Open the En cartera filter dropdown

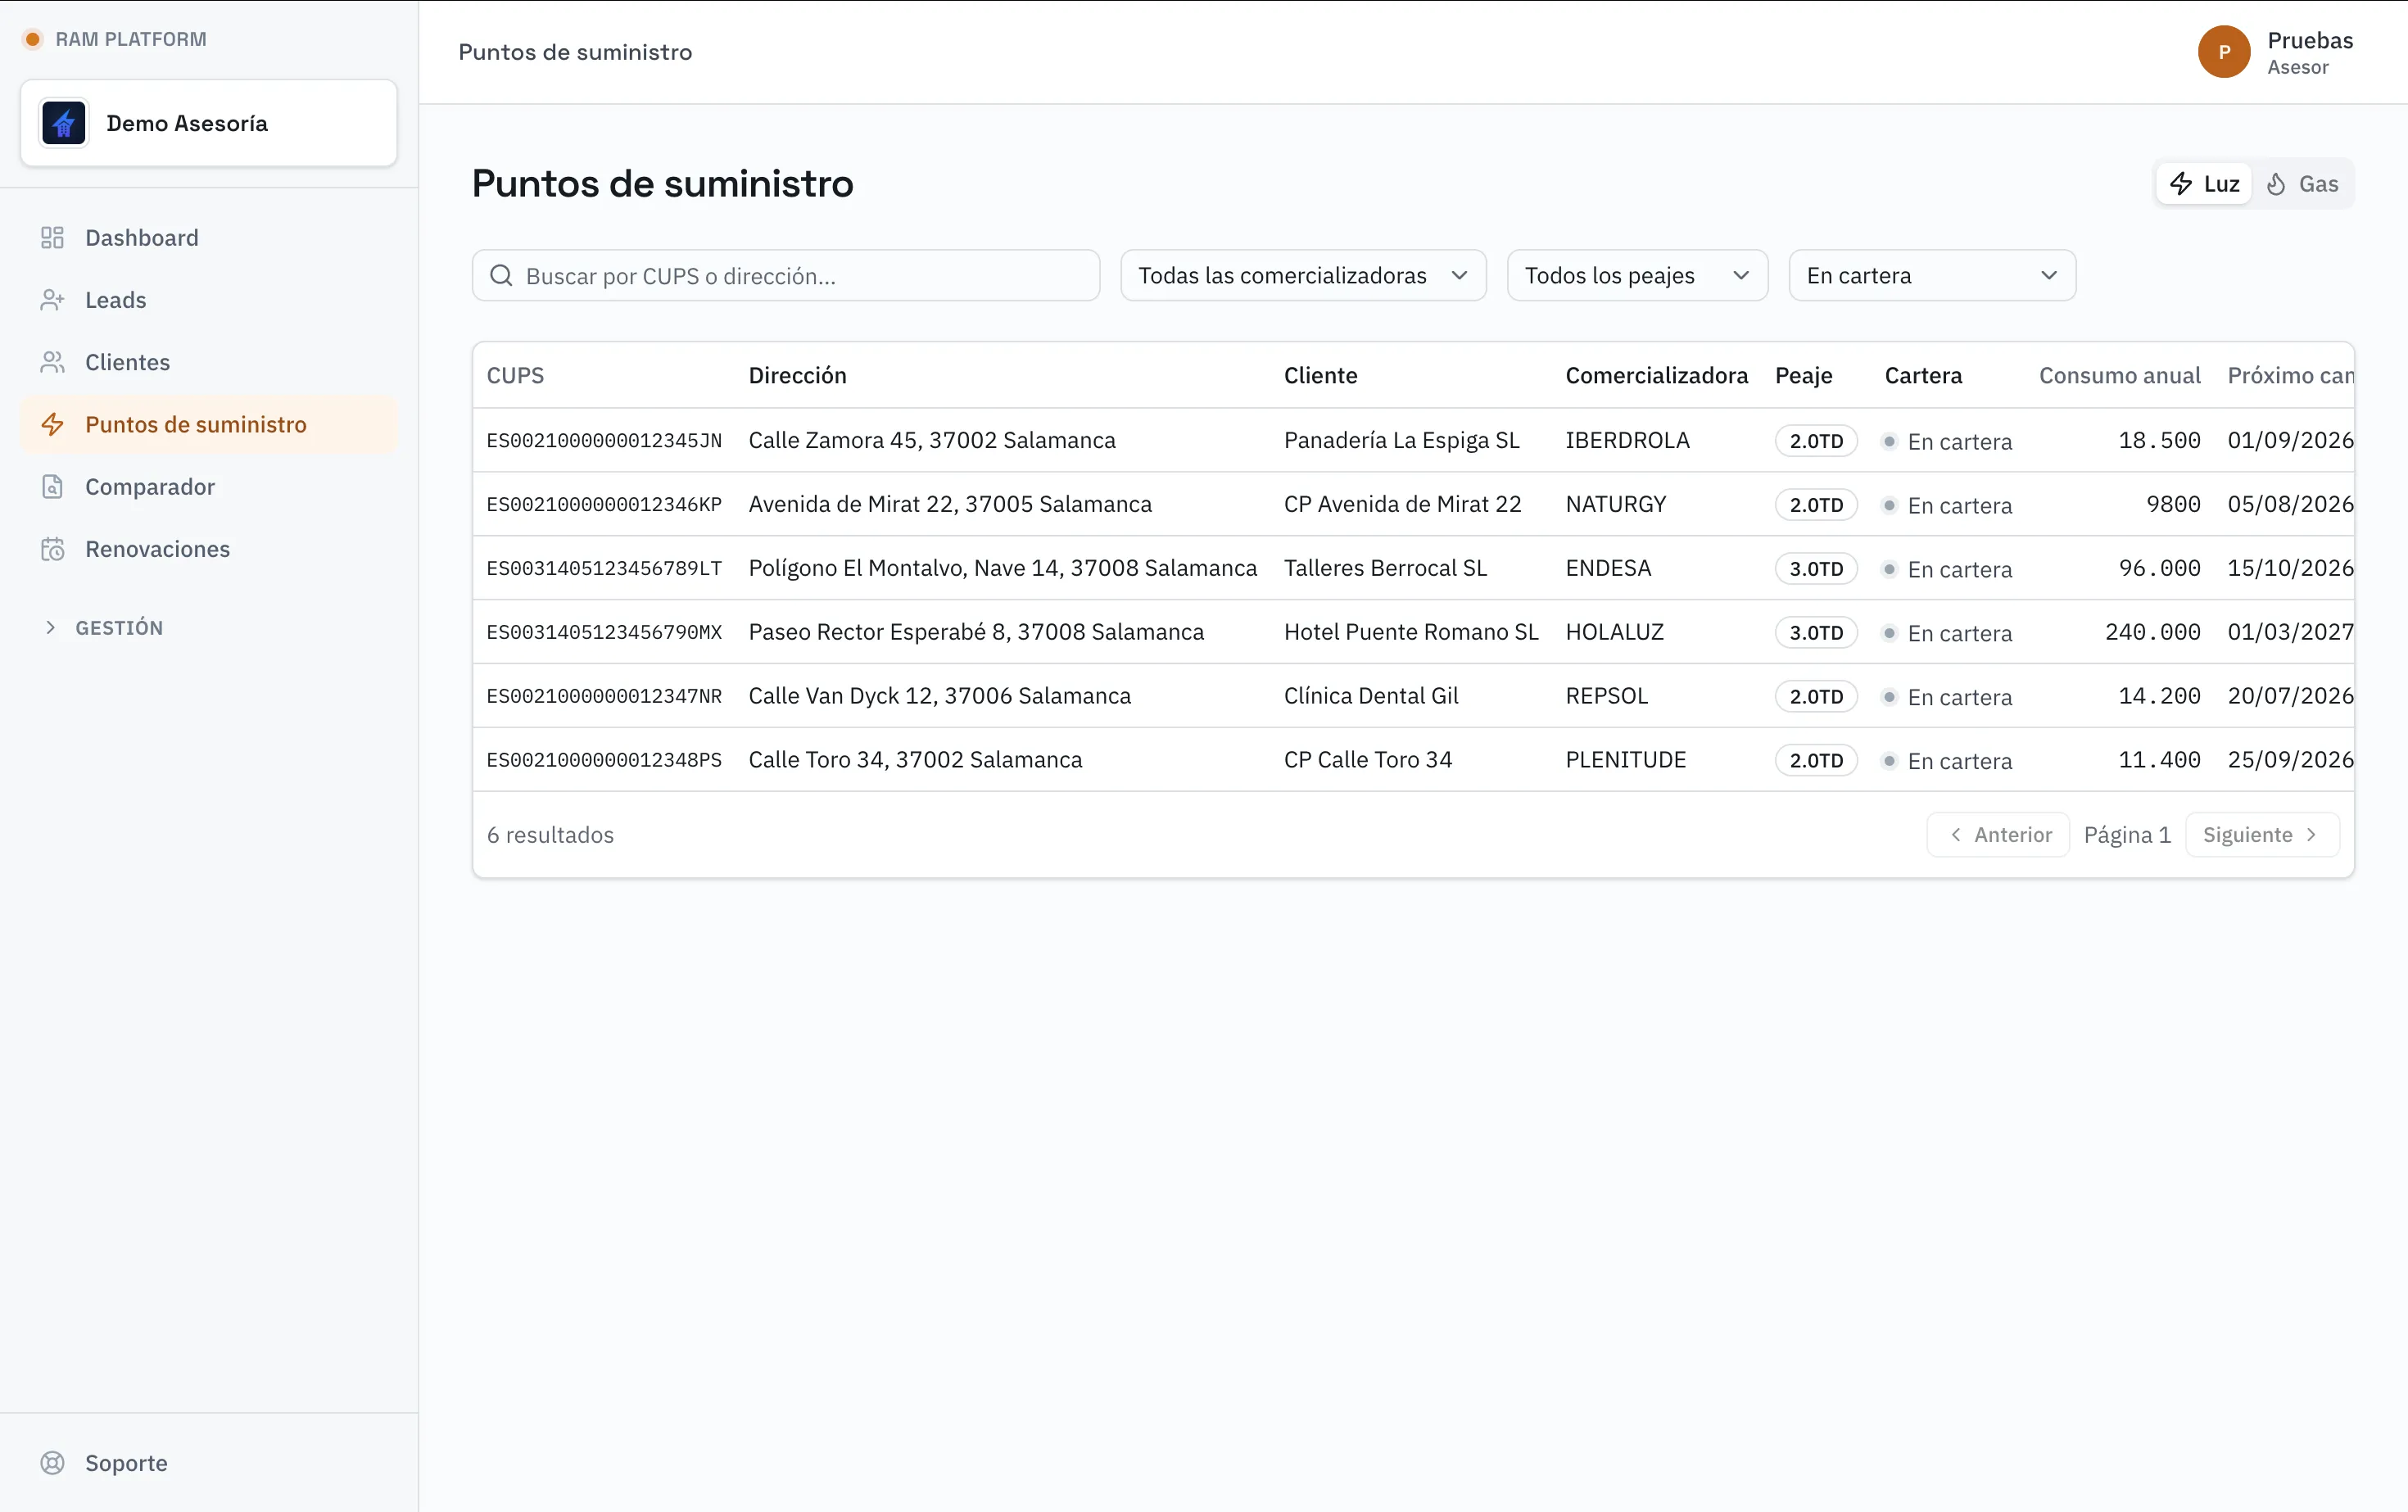[1932, 275]
